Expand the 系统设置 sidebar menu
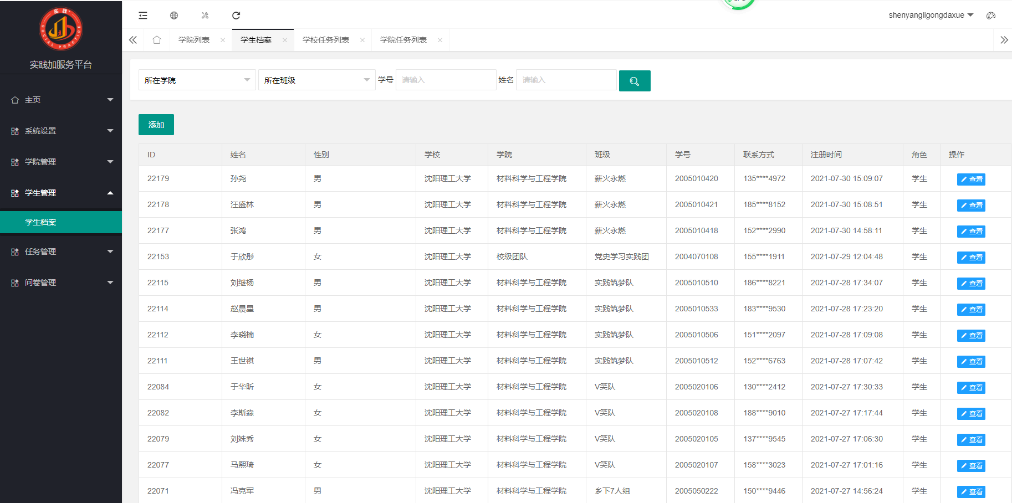Screen dimensions: 1012x503 click(x=61, y=131)
